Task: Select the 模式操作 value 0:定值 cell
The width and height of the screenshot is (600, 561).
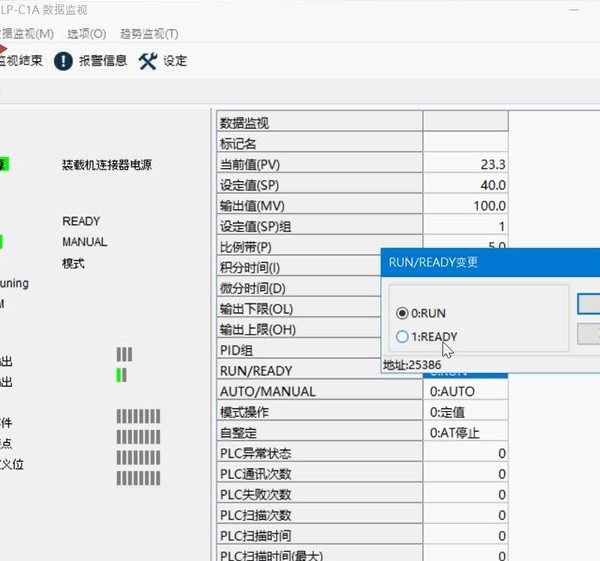Action: pyautogui.click(x=466, y=412)
